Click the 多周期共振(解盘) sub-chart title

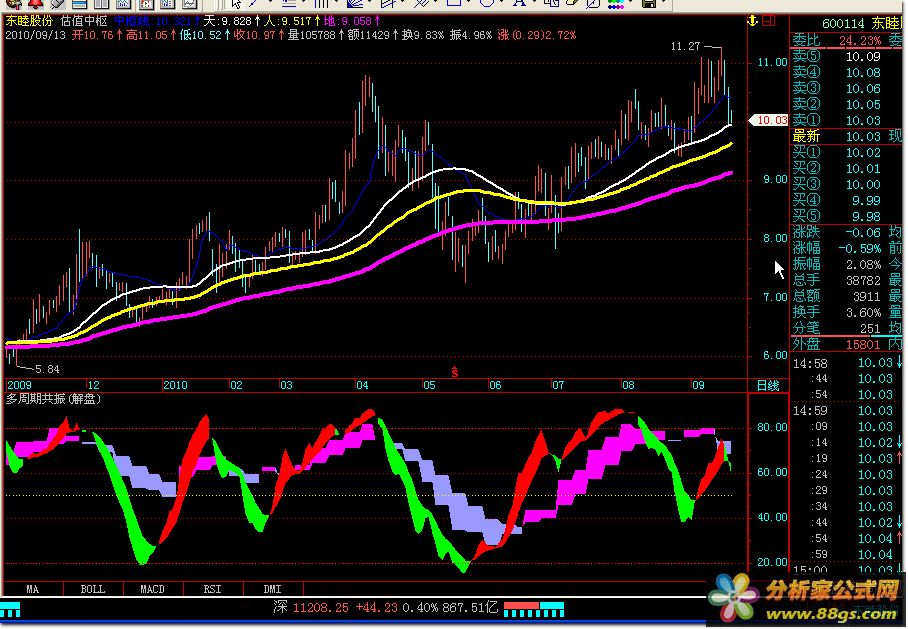coord(53,398)
